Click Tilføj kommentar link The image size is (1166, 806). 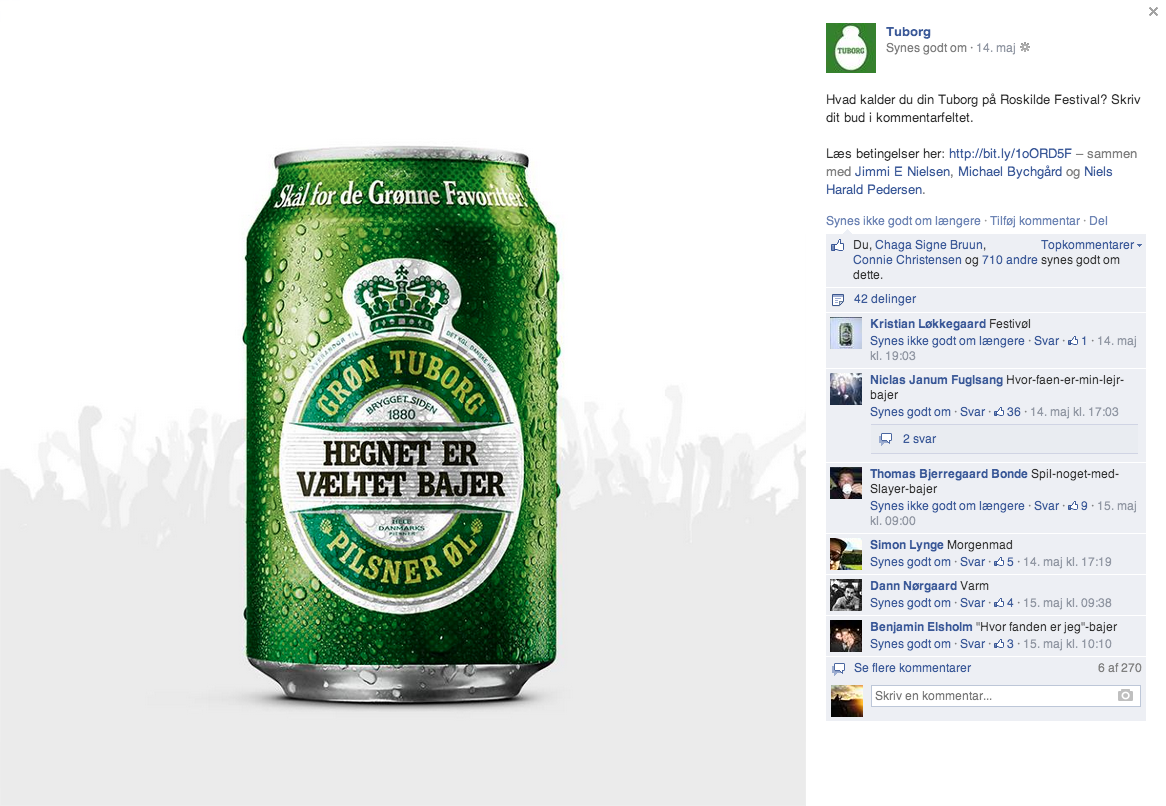1034,221
